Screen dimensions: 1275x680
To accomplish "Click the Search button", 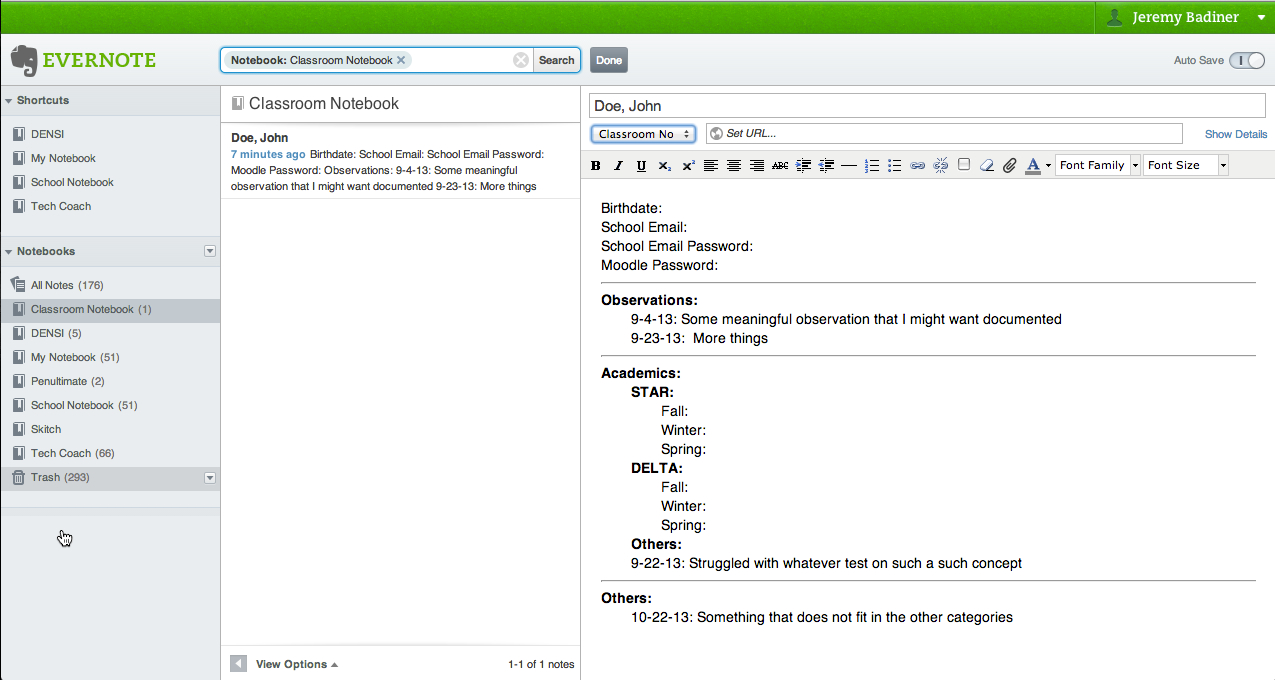I will [557, 60].
